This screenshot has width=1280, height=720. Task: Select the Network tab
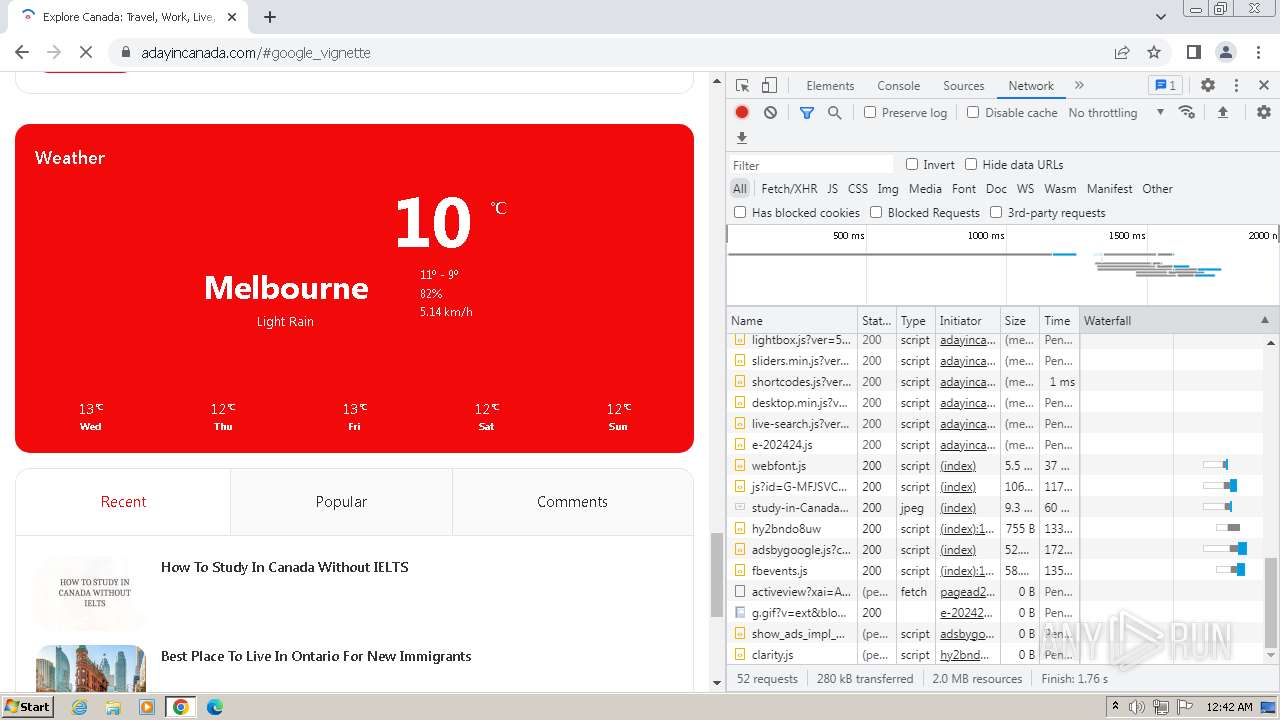click(x=1031, y=86)
